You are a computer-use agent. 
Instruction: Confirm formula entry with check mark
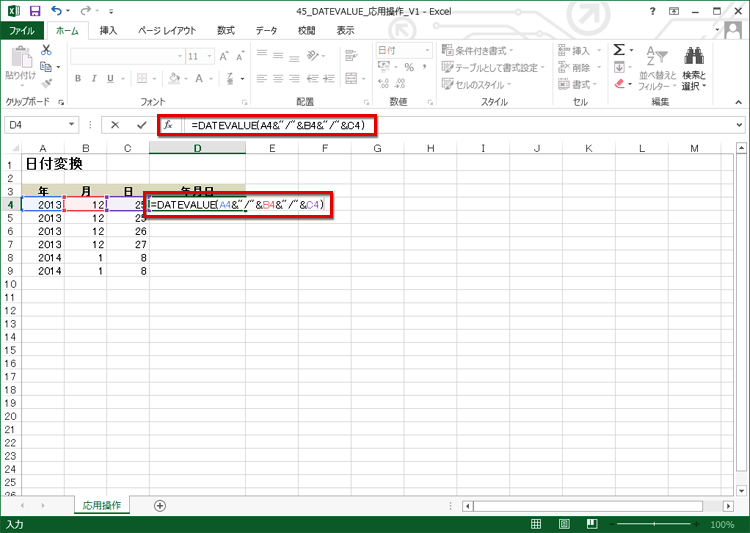142,125
